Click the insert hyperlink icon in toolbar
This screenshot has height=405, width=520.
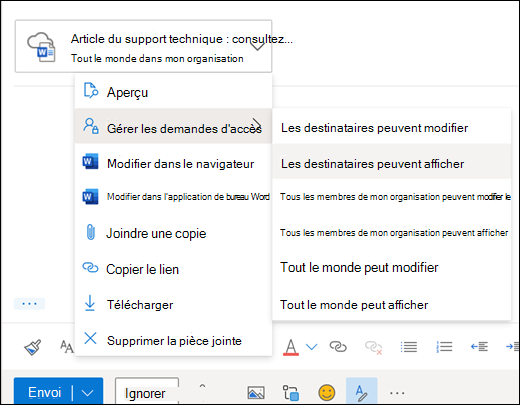coord(338,347)
